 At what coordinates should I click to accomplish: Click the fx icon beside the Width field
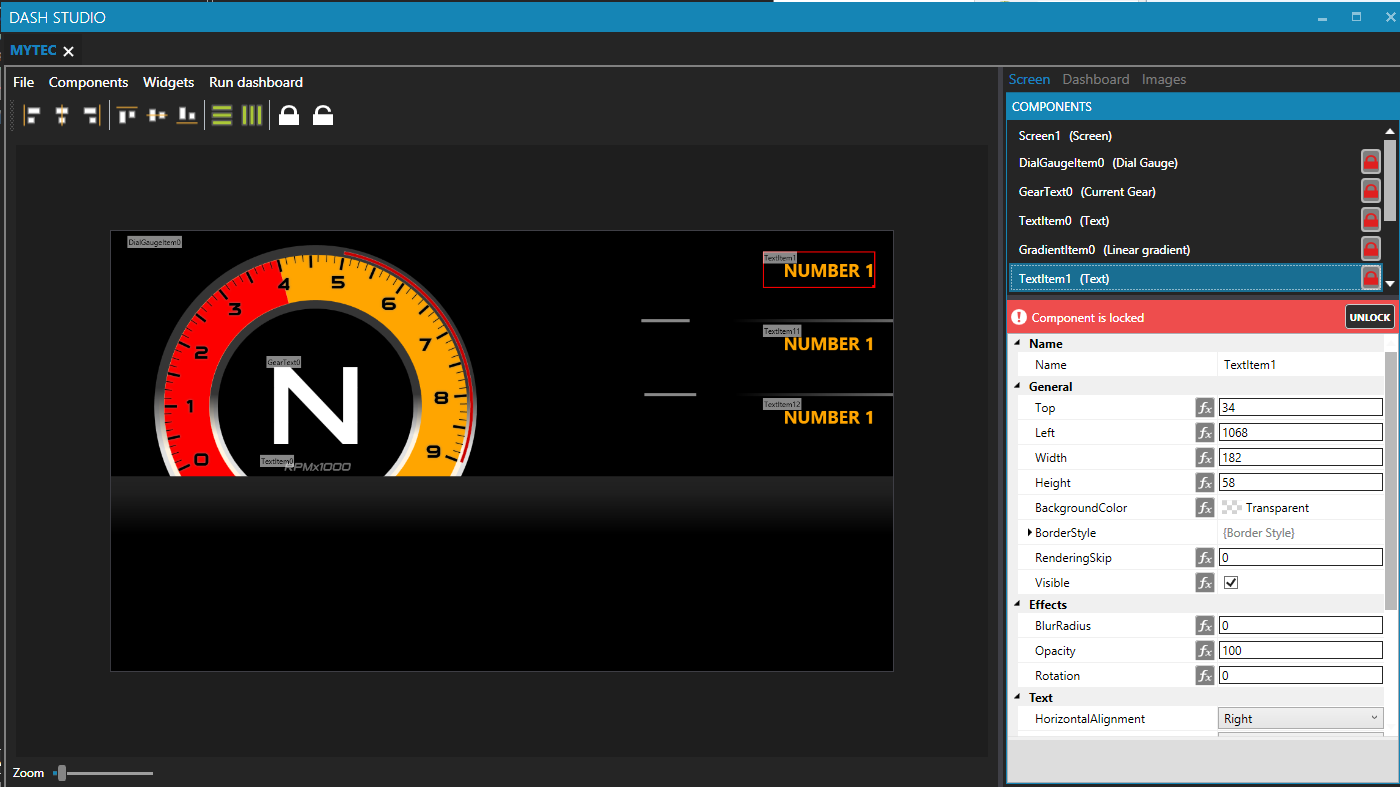click(x=1205, y=458)
